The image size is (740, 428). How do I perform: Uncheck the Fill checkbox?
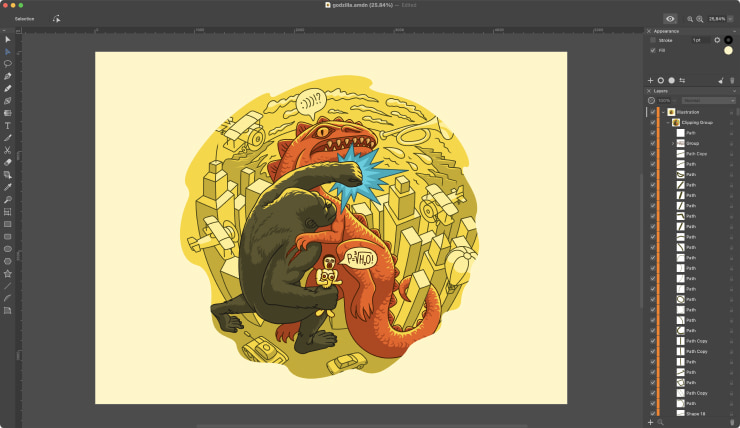point(653,50)
